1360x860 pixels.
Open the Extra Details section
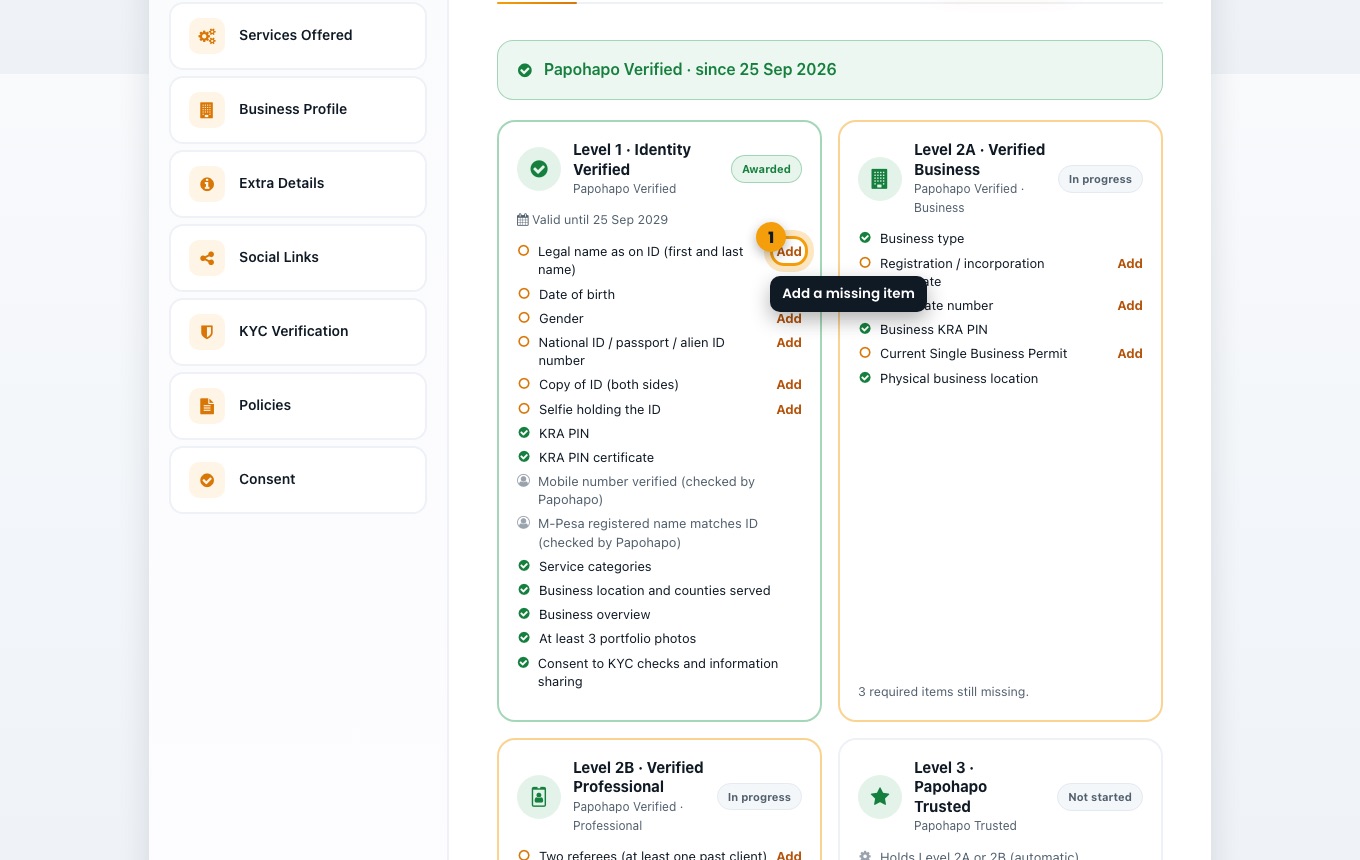298,184
